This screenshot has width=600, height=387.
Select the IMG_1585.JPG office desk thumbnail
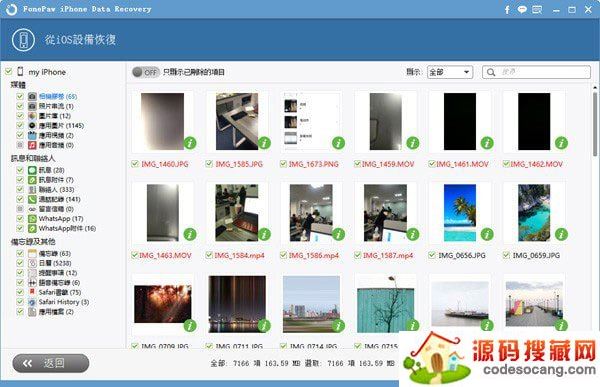237,121
